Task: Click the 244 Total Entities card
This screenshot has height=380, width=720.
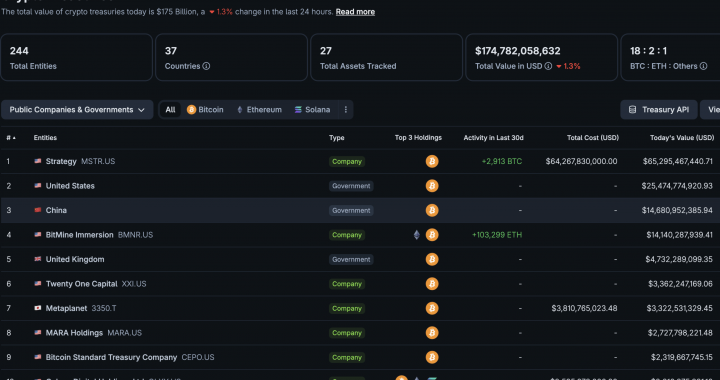Action: pos(76,57)
